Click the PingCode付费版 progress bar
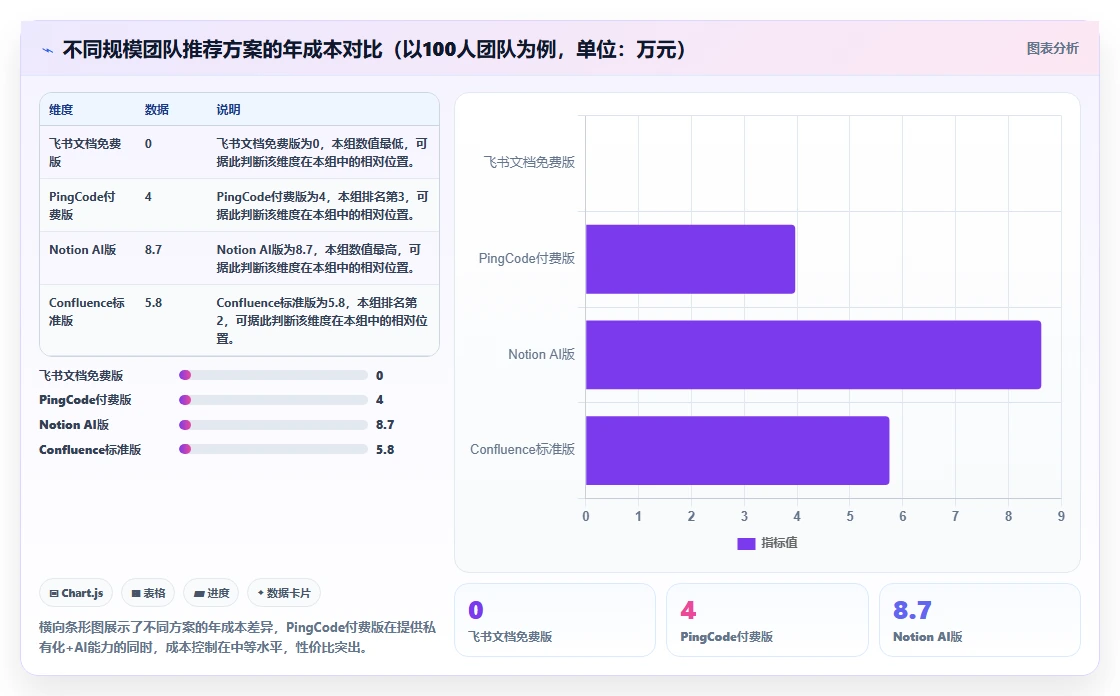The width and height of the screenshot is (1120, 696). 273,400
